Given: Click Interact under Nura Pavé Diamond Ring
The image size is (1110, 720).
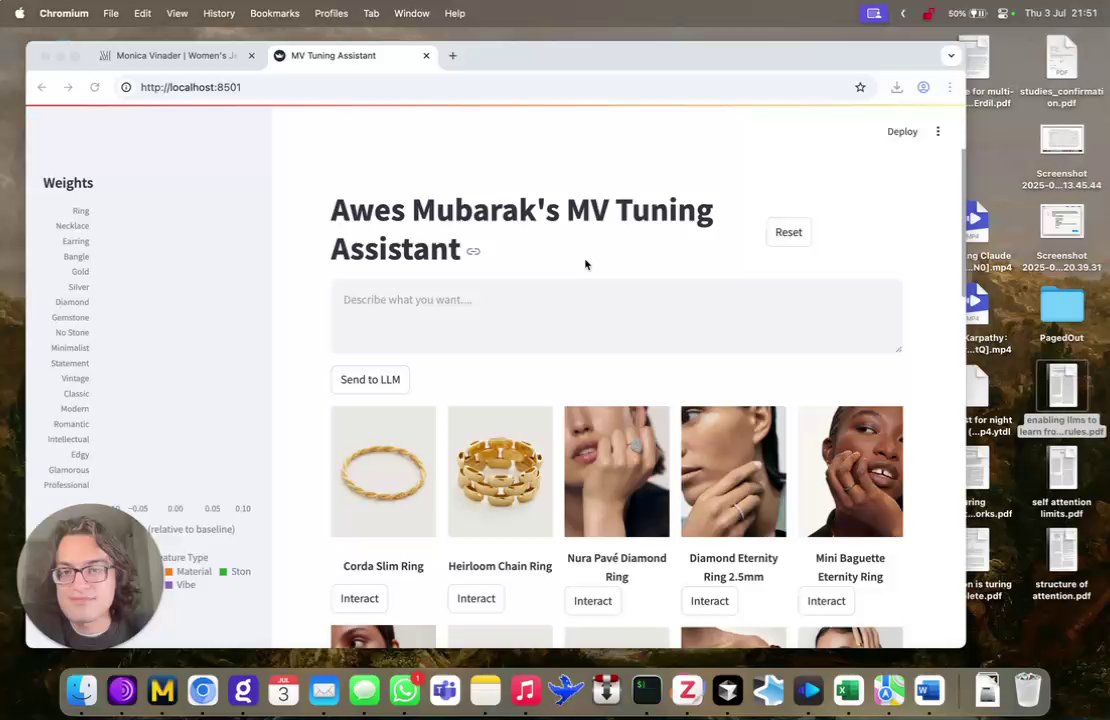Looking at the screenshot, I should click(593, 601).
